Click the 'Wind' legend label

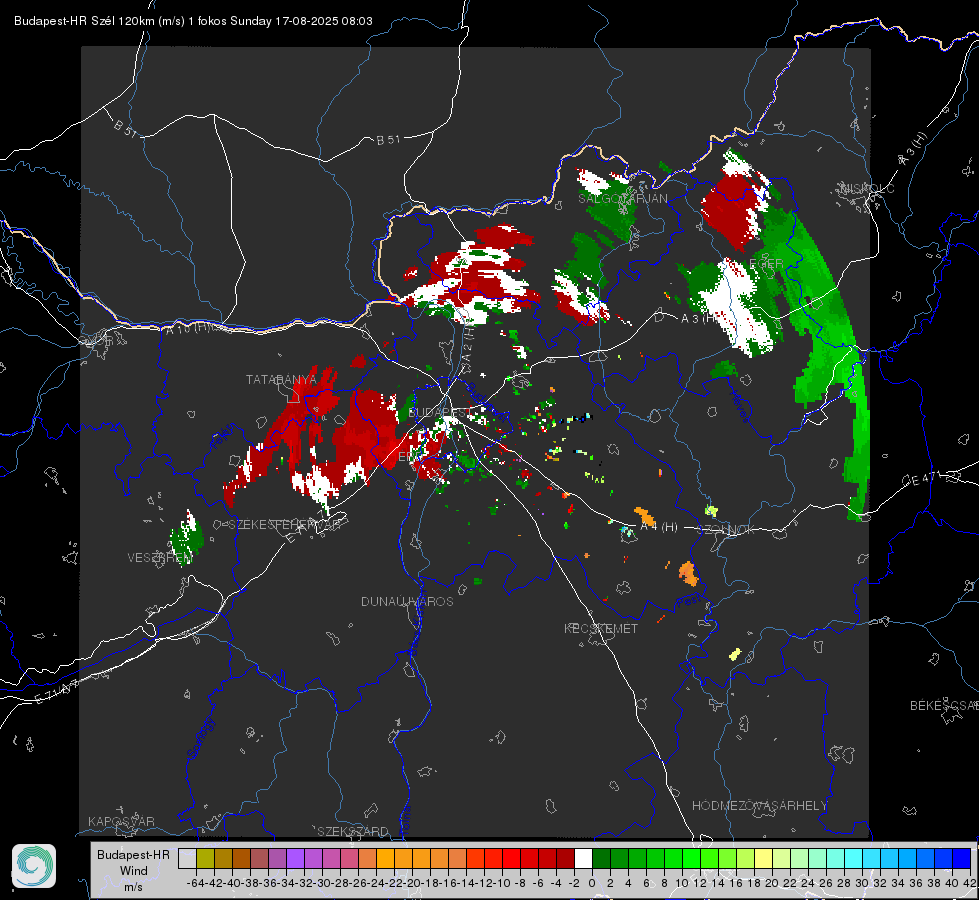click(134, 871)
